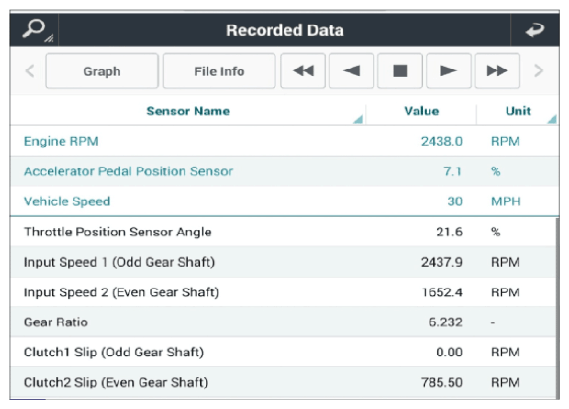Image resolution: width=569 pixels, height=409 pixels.
Task: Step backward with the reverse play button
Action: (351, 71)
